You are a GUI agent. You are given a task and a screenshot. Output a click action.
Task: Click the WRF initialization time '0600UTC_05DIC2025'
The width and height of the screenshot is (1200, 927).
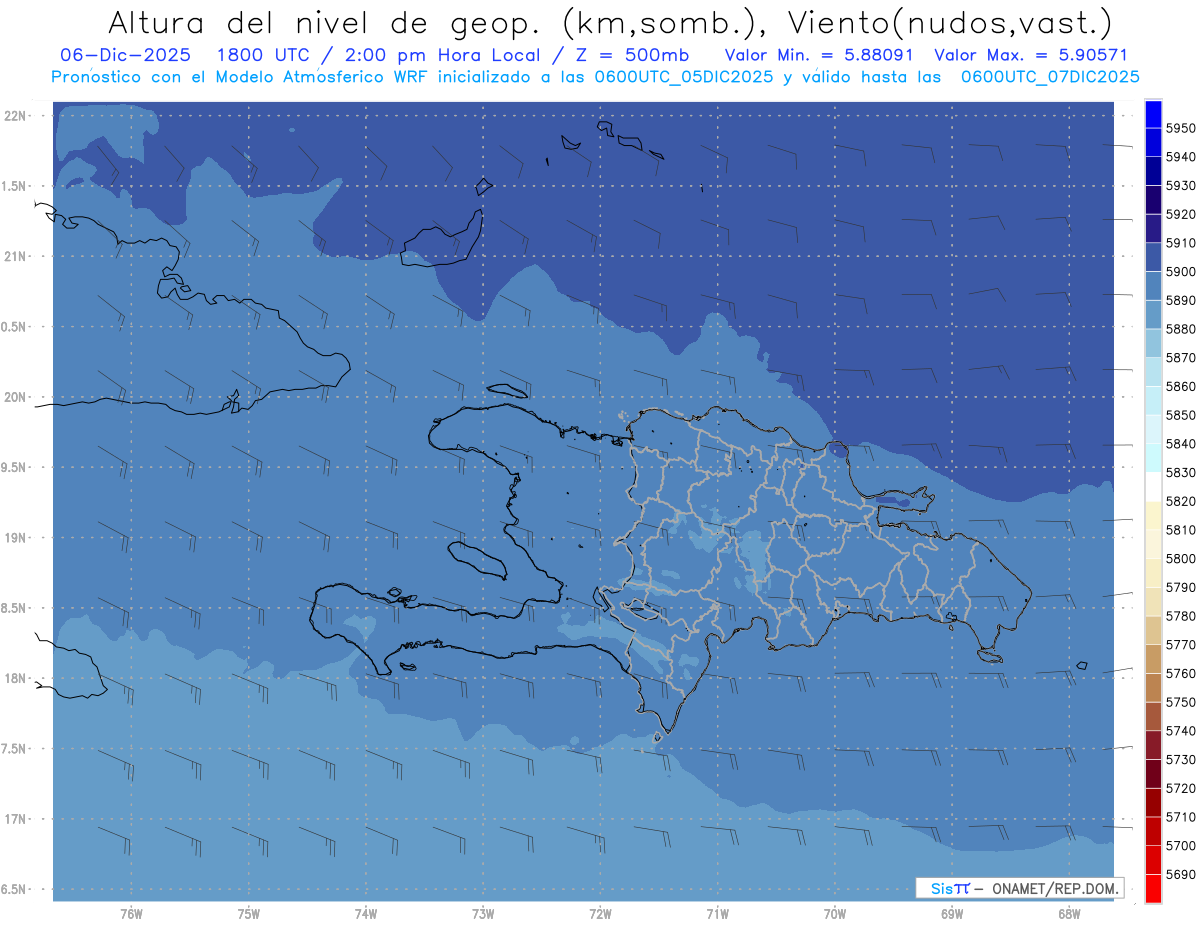[683, 77]
